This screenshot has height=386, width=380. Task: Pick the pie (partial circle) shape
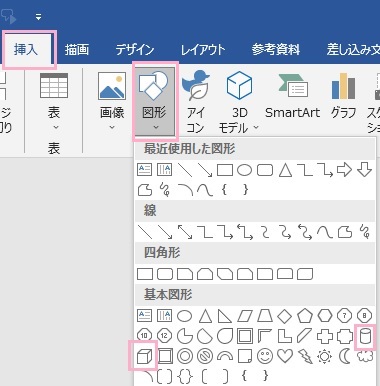[185, 336]
